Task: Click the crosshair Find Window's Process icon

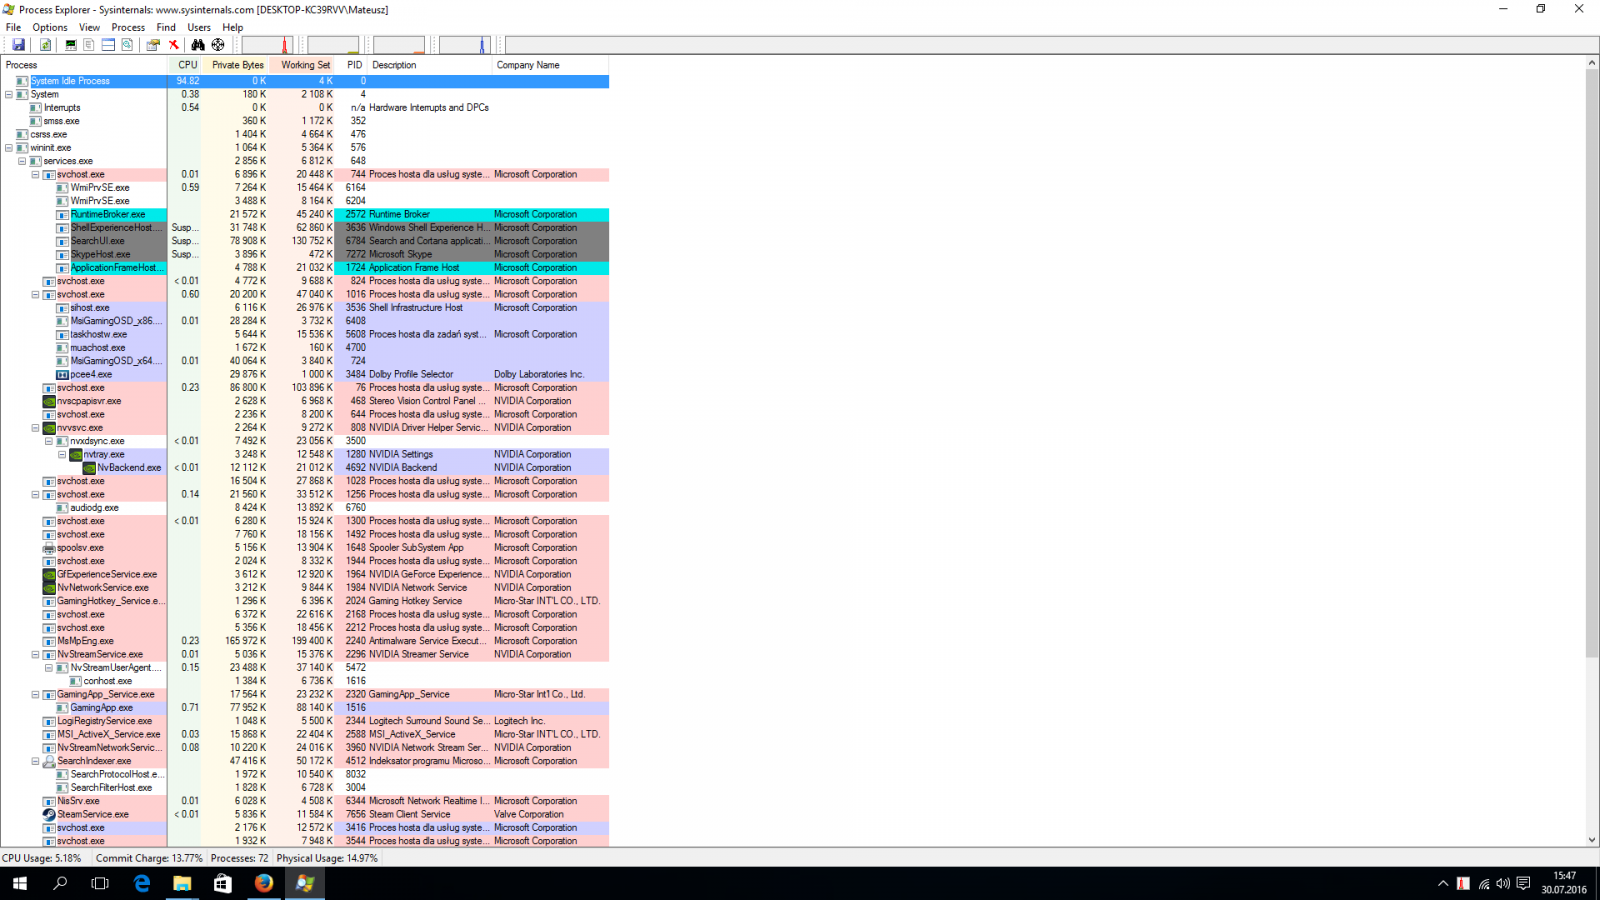Action: point(218,45)
